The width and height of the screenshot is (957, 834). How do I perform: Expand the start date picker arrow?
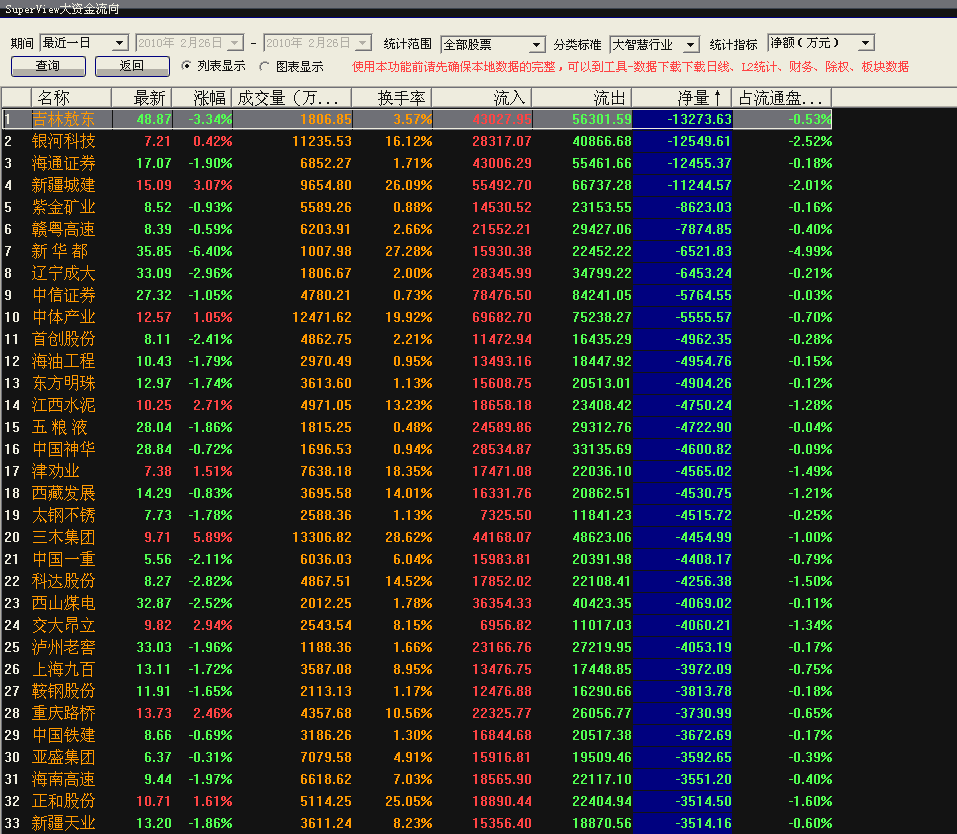point(235,43)
